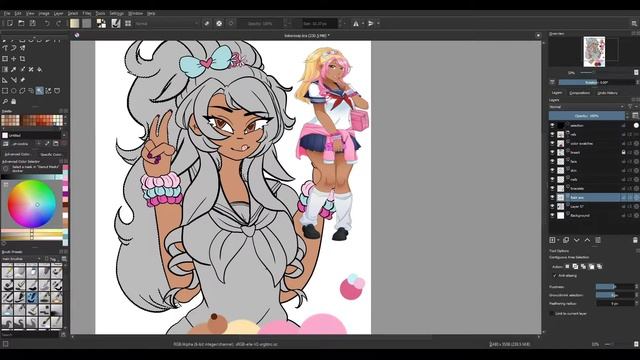The image size is (640, 360).
Task: Select the Measure tool
Action: (13, 80)
